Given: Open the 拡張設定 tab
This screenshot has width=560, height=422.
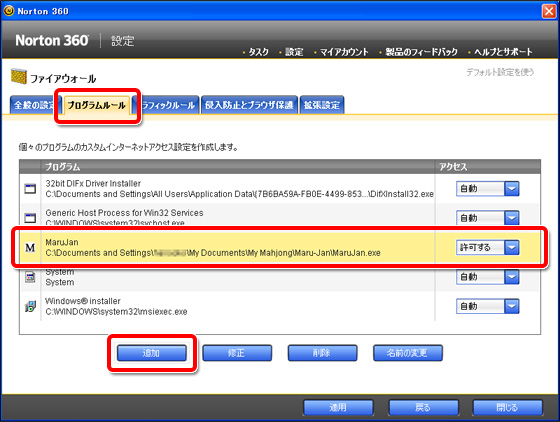Looking at the screenshot, I should point(322,105).
